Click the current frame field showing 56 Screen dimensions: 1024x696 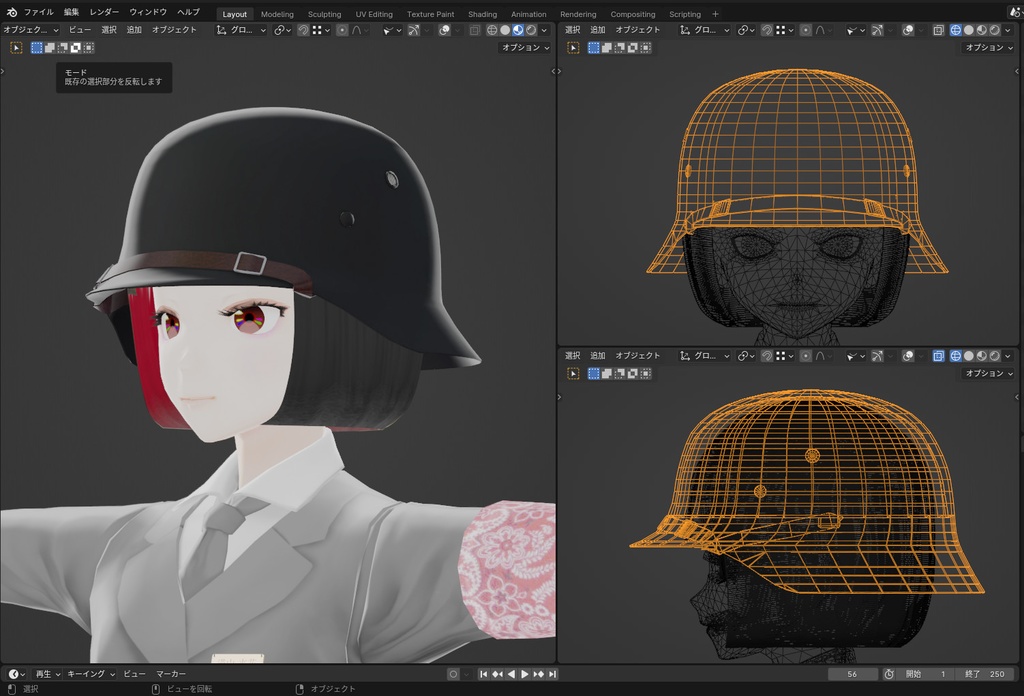(x=852, y=674)
